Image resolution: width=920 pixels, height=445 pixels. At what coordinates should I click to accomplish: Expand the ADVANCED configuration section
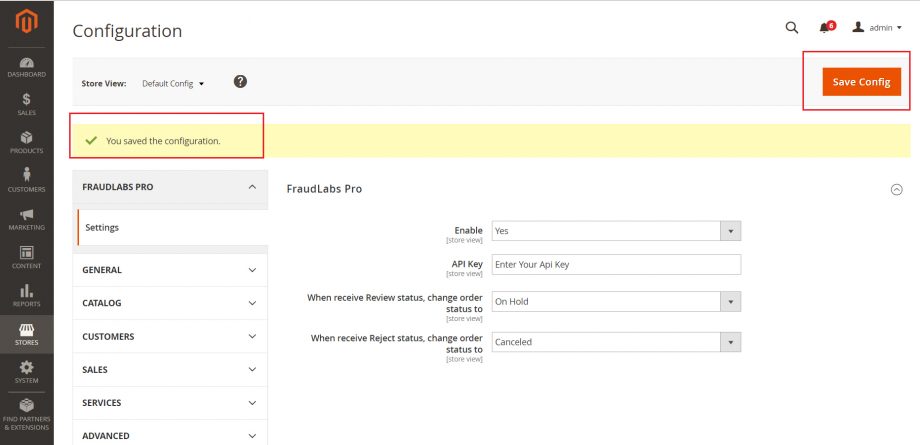pos(170,436)
